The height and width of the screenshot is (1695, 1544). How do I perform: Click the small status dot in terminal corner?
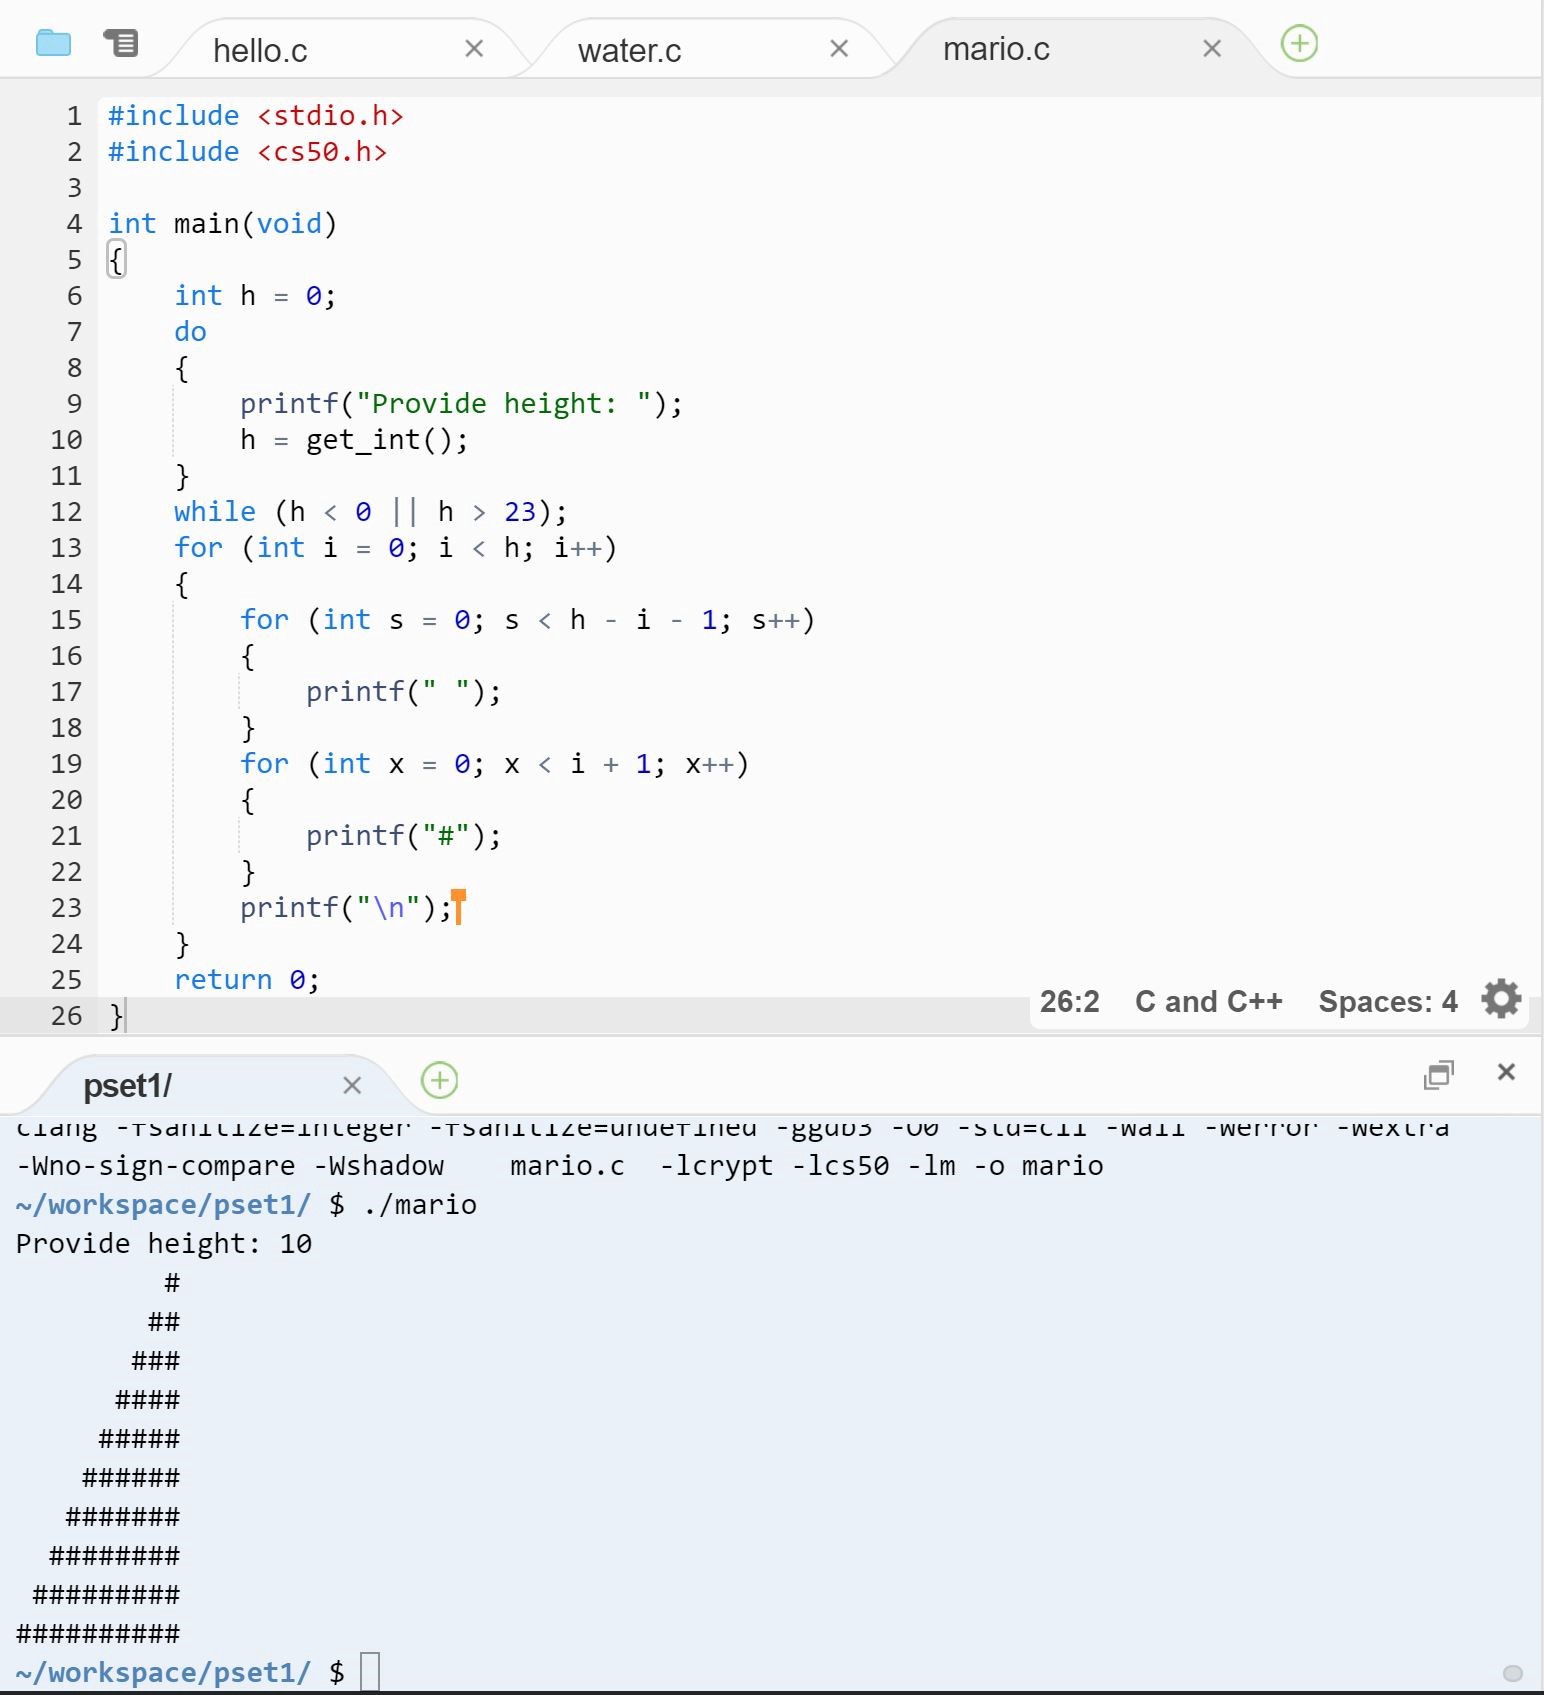(x=1513, y=1674)
